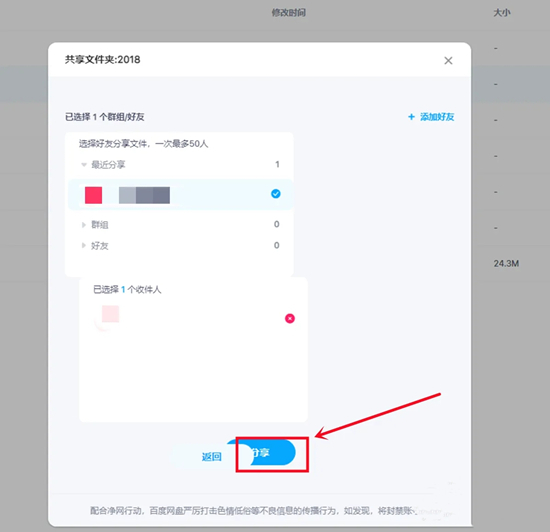Image resolution: width=550 pixels, height=532 pixels.
Task: Collapse the 最近分享 section
Action: (x=84, y=164)
